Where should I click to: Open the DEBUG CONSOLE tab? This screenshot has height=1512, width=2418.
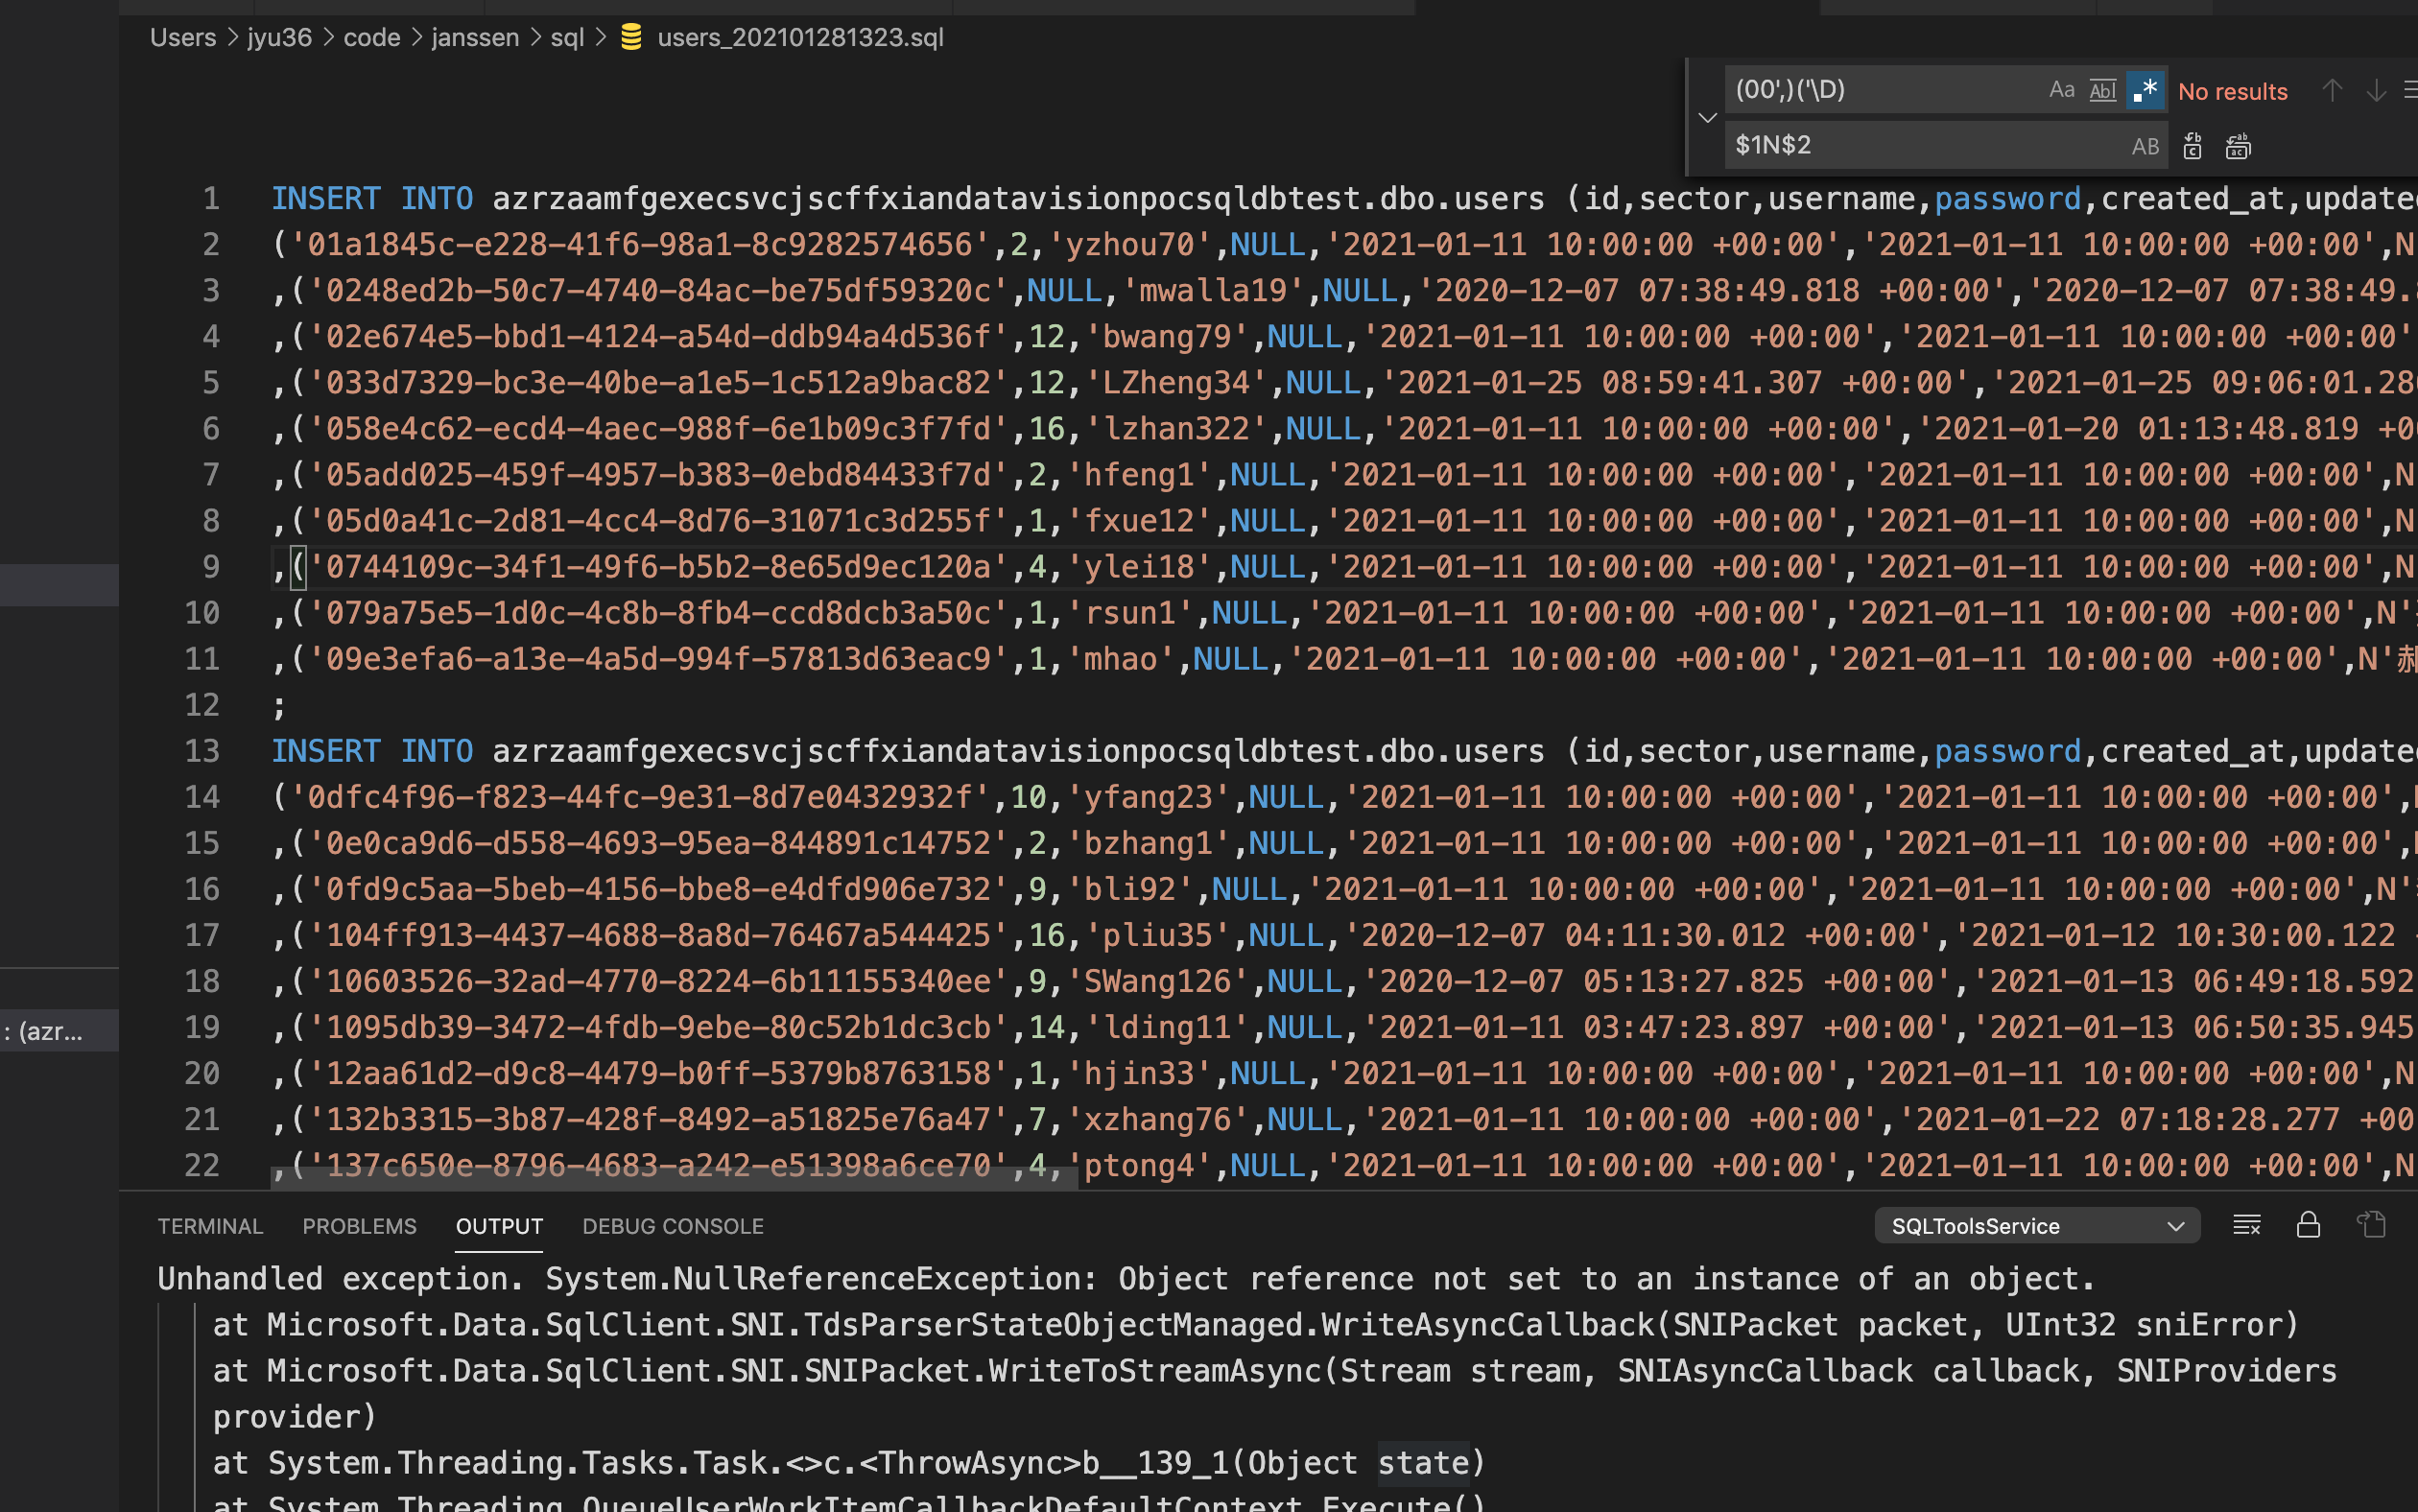coord(673,1226)
